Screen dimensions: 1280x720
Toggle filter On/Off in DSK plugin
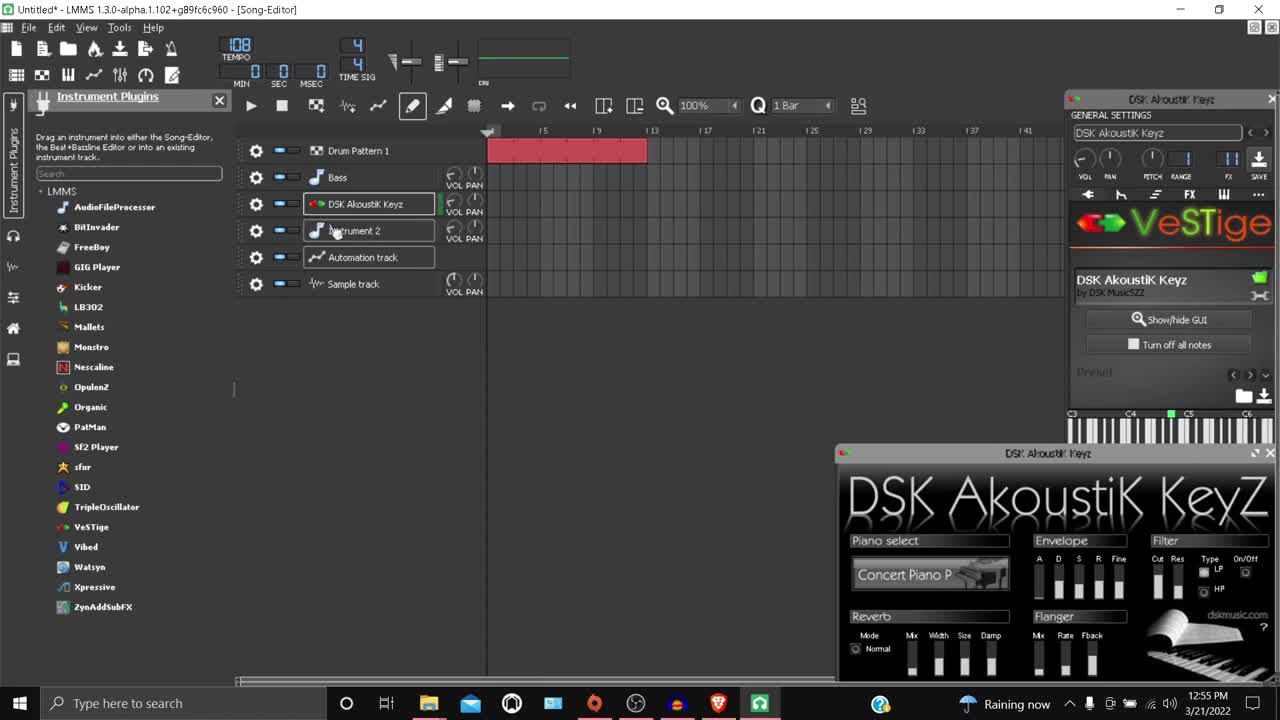click(x=1245, y=572)
